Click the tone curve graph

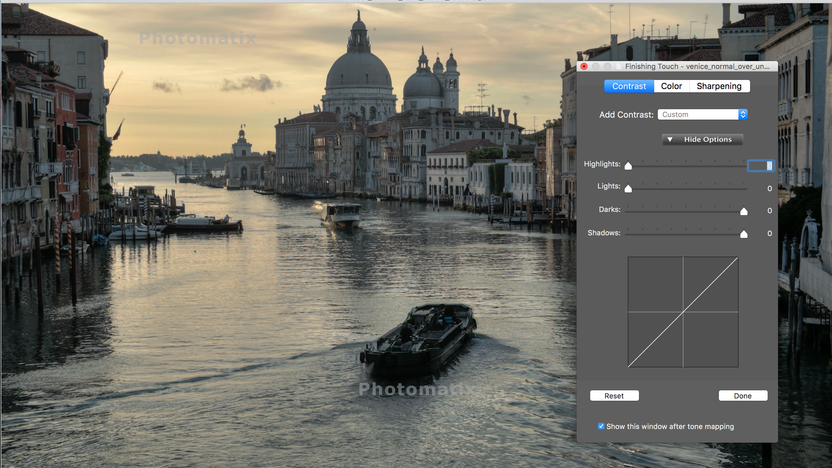[x=683, y=312]
